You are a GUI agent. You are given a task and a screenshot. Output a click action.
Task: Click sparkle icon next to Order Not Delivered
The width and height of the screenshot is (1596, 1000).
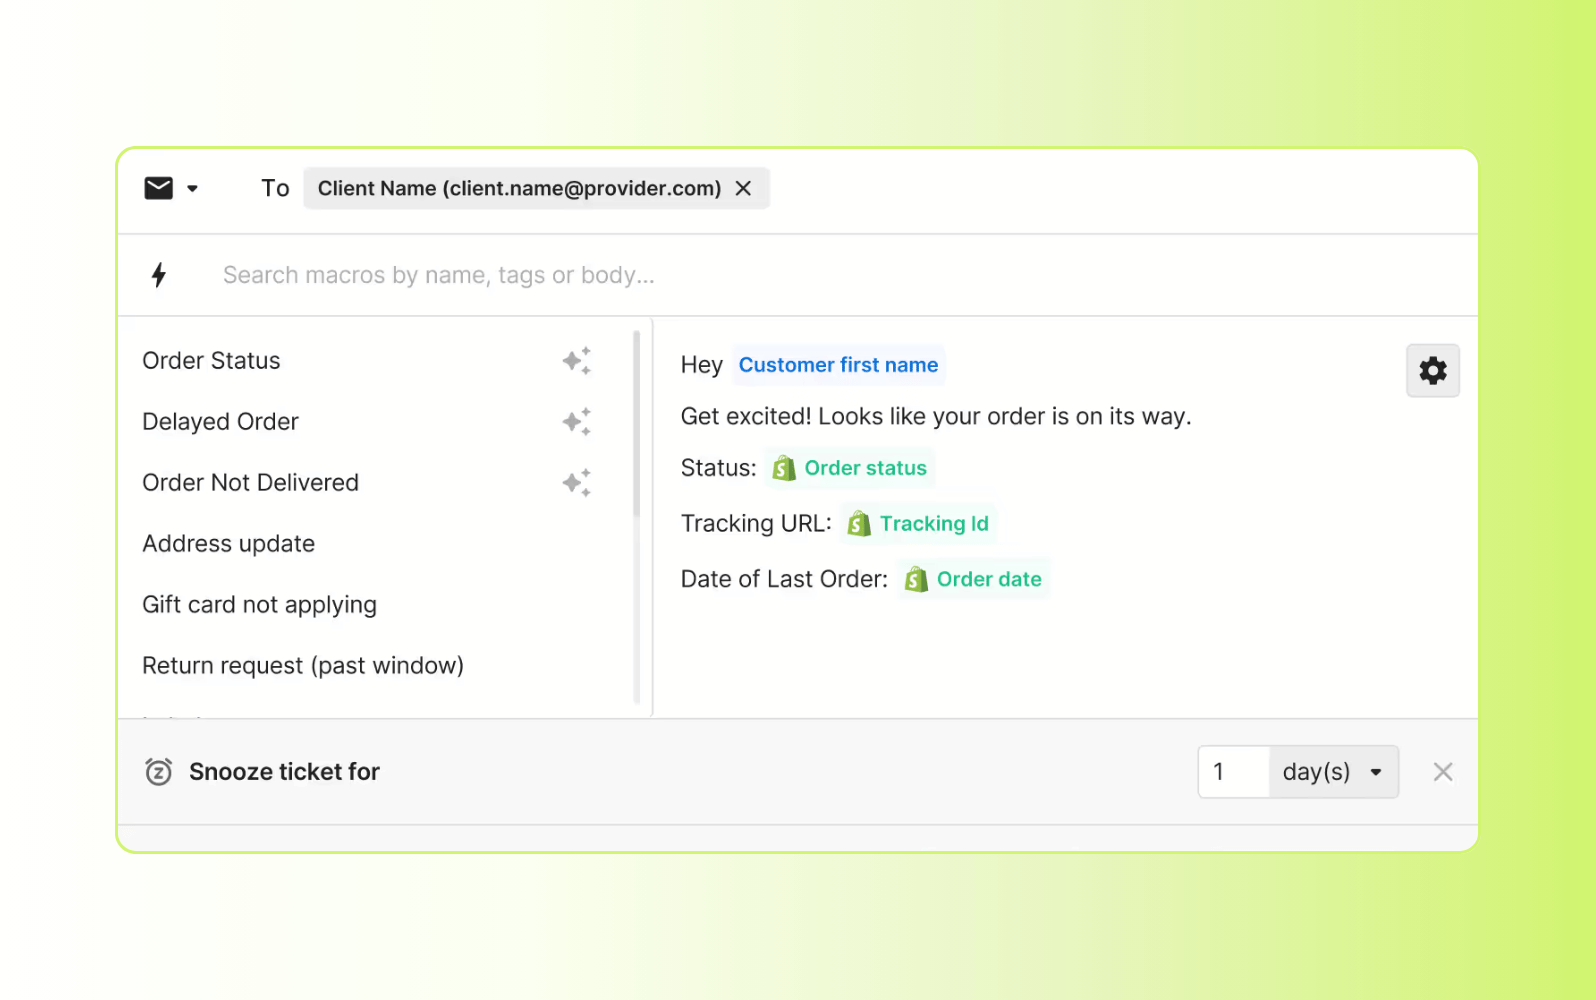(576, 483)
